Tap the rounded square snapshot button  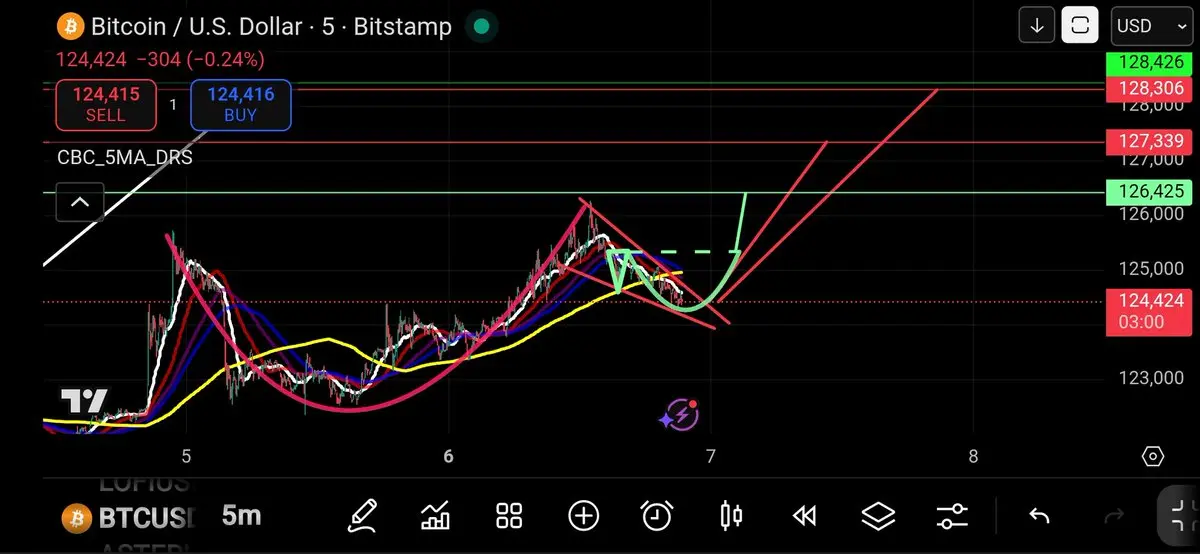(x=1080, y=26)
